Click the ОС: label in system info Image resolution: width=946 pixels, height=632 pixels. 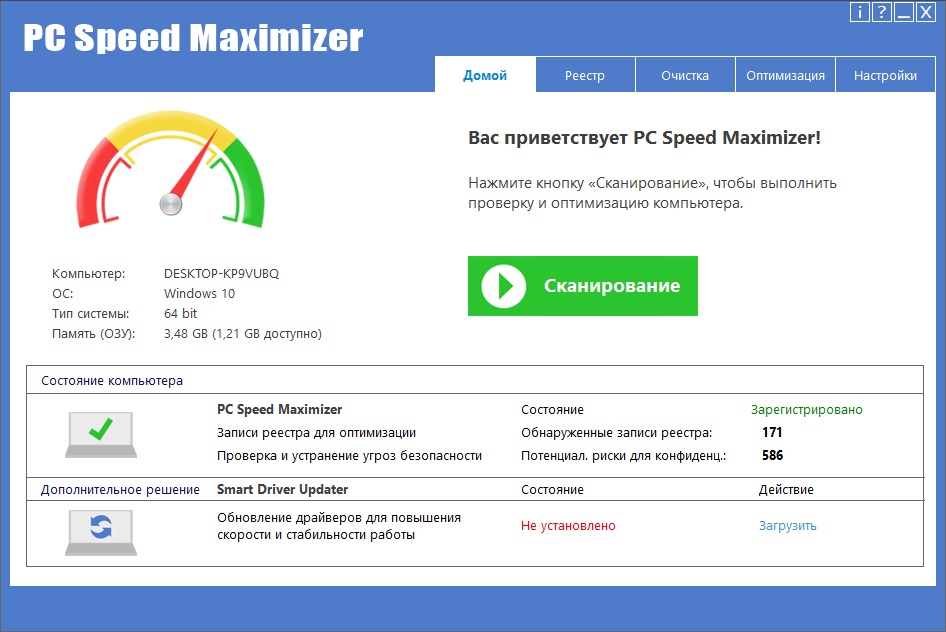[x=63, y=294]
